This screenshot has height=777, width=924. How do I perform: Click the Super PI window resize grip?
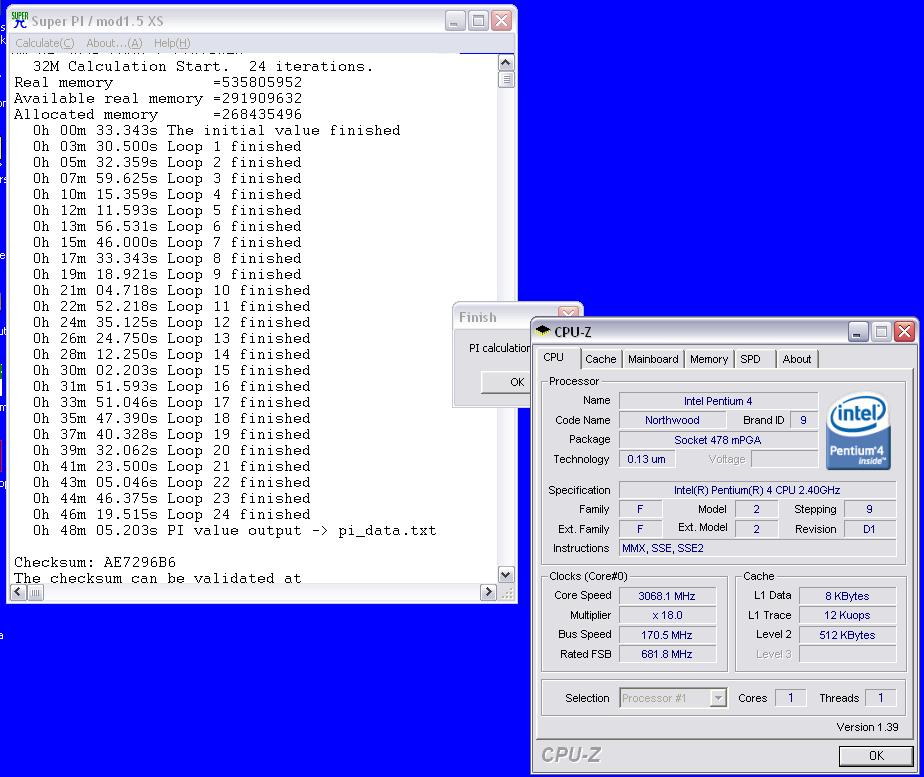(507, 593)
